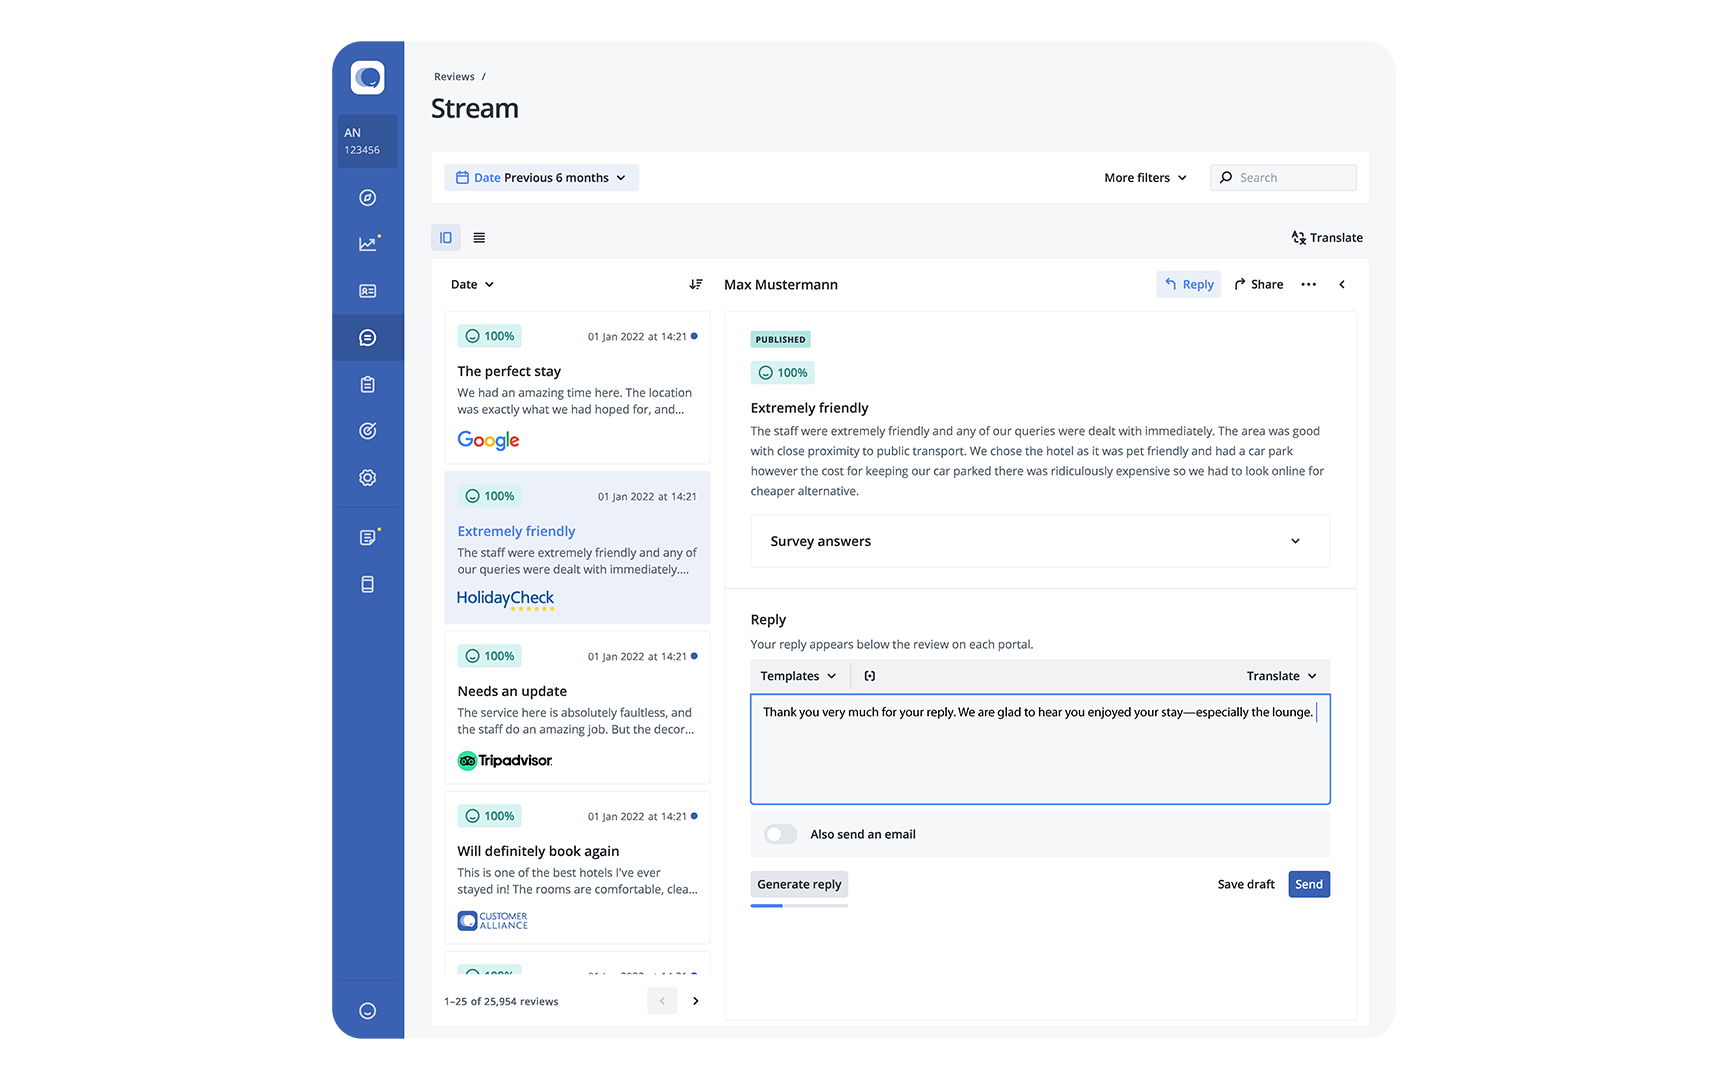Click the generate reply progress bar
The height and width of the screenshot is (1080, 1730).
point(799,905)
